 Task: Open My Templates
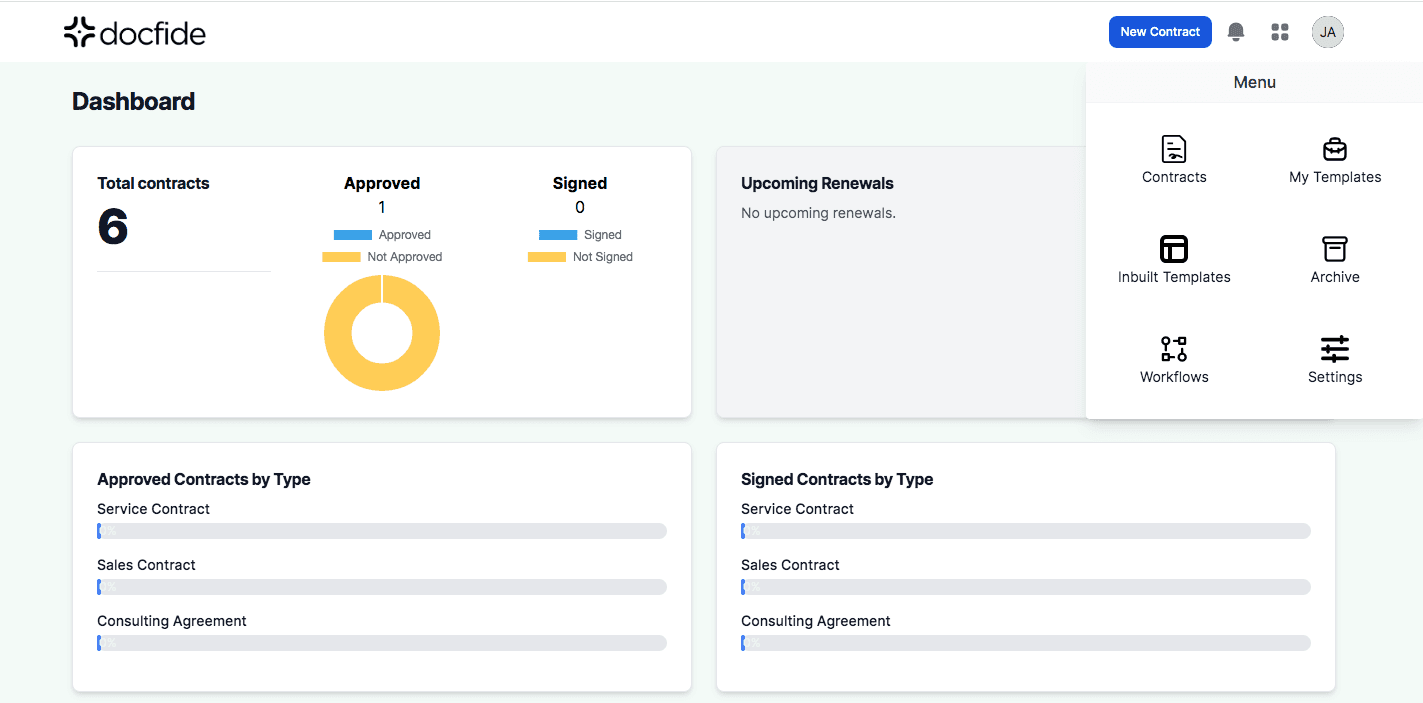pyautogui.click(x=1334, y=160)
